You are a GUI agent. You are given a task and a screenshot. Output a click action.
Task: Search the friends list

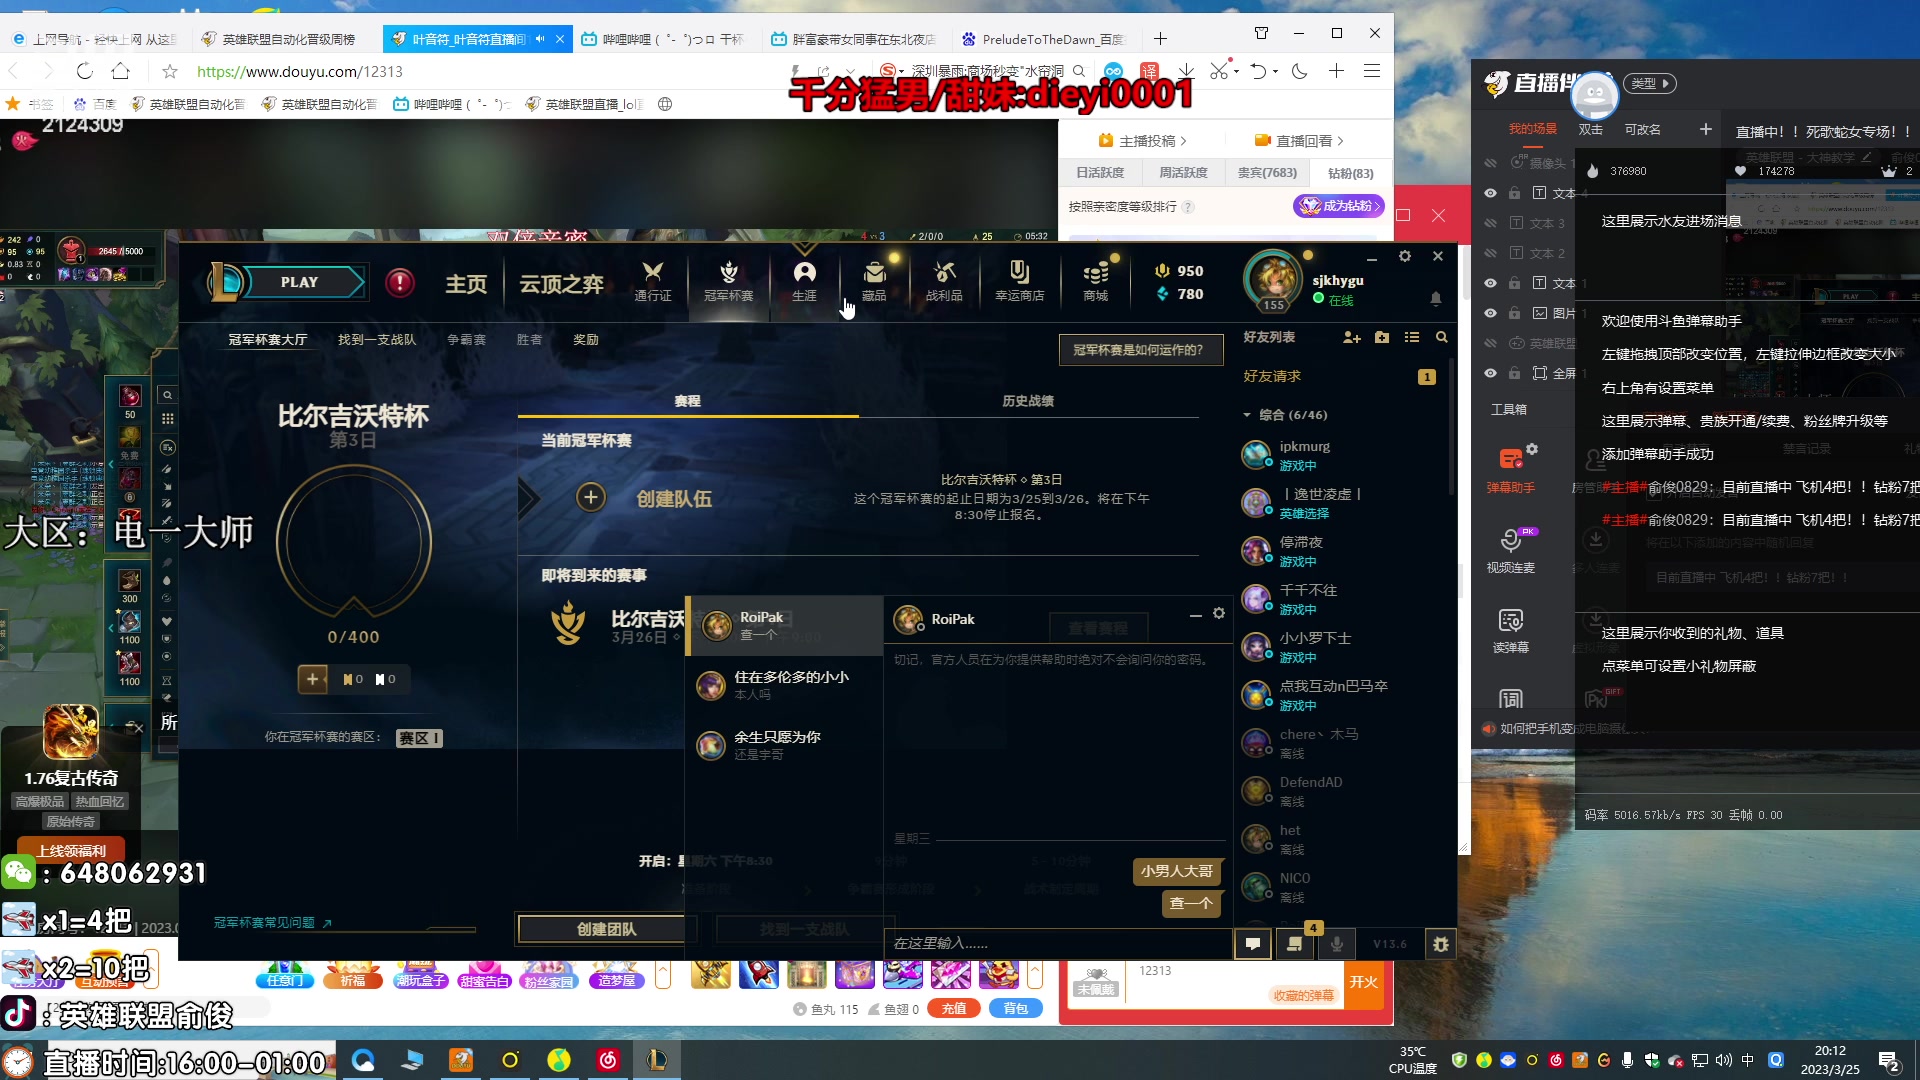tap(1442, 338)
